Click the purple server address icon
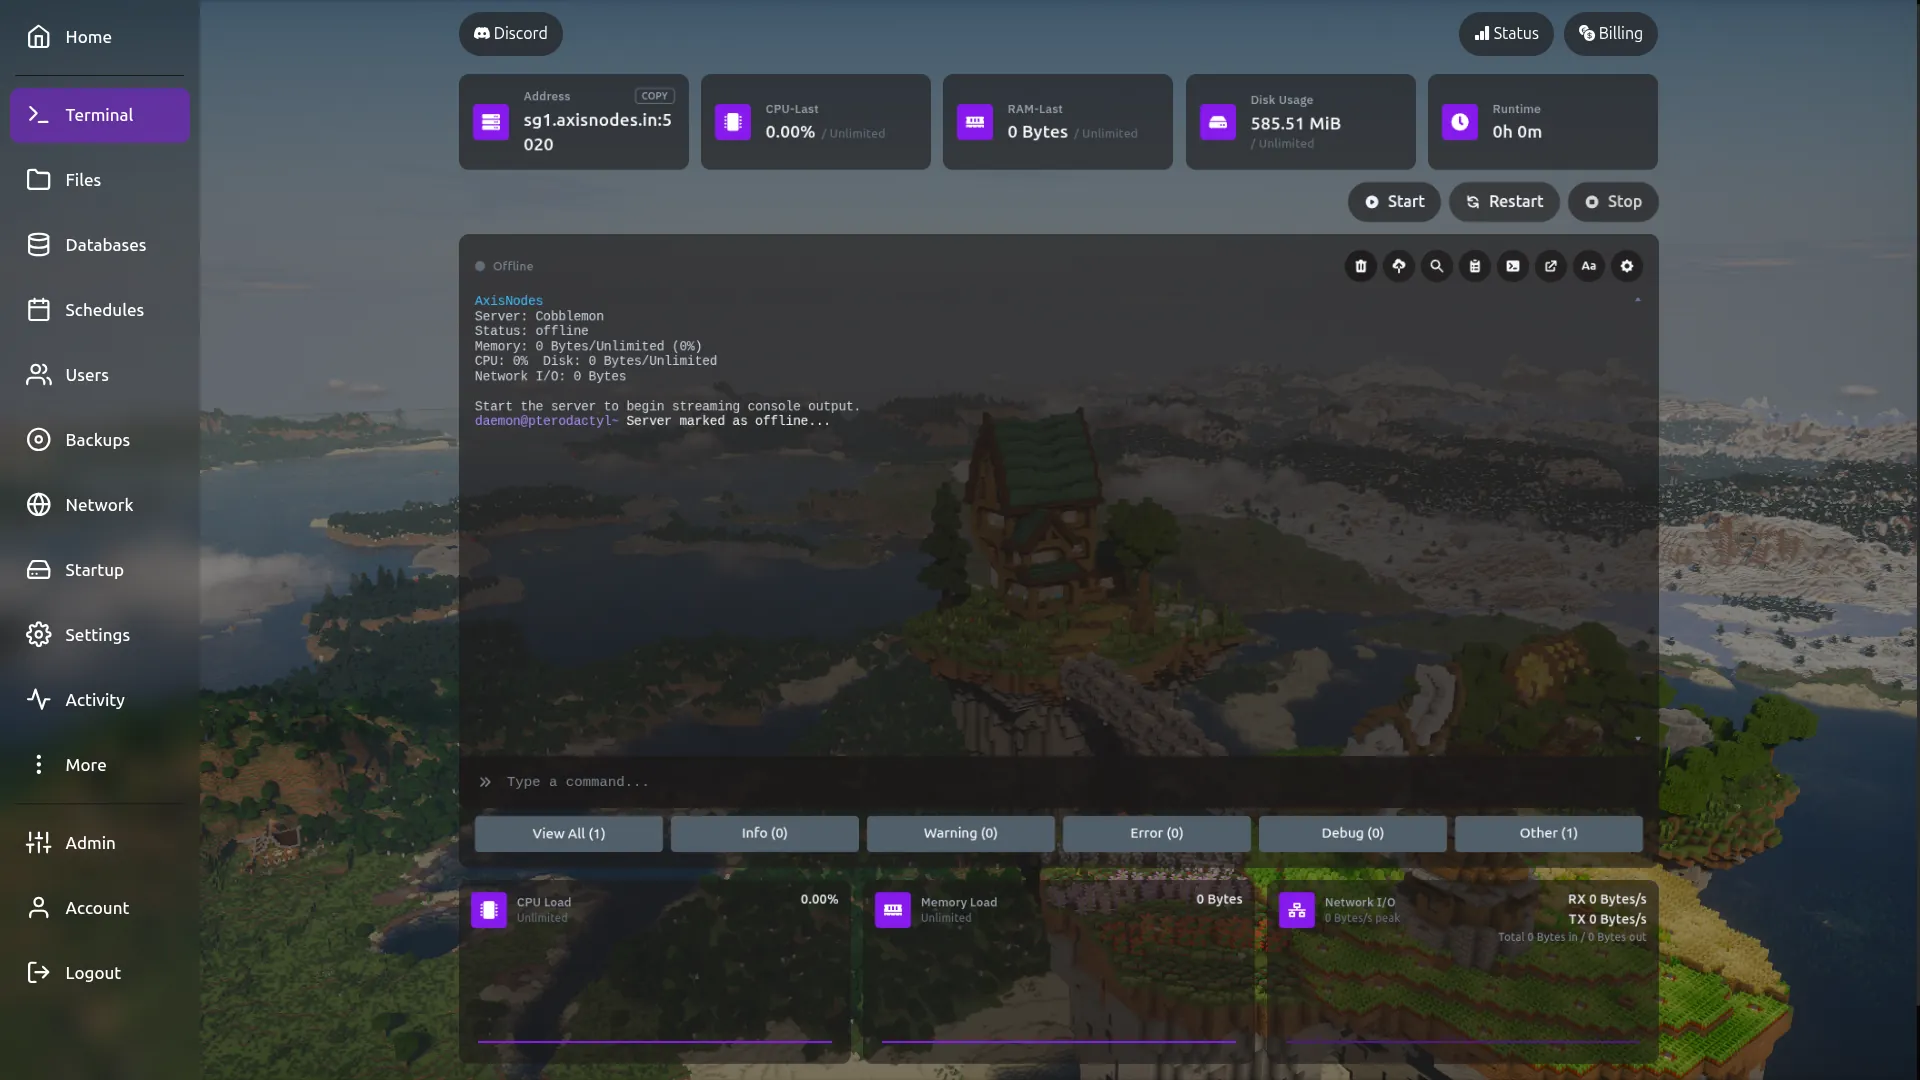This screenshot has height=1080, width=1920. 490,122
